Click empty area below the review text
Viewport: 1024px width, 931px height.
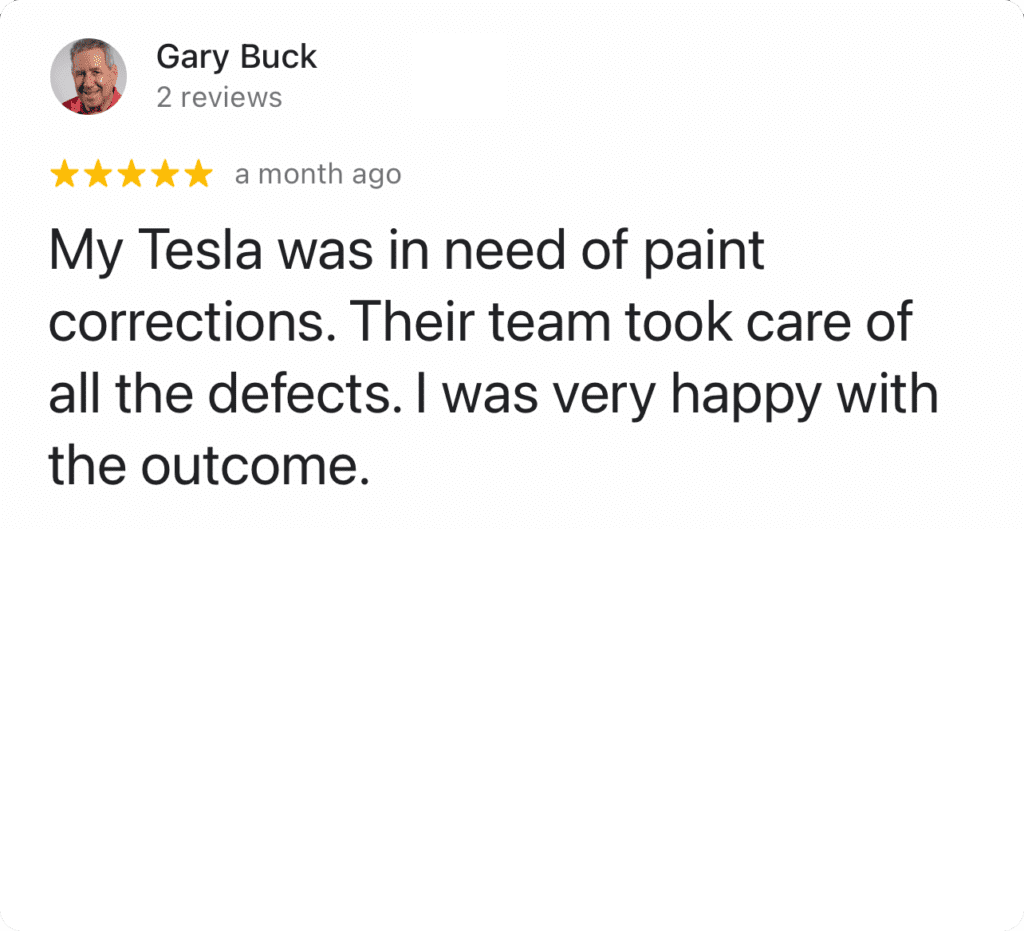pos(512,705)
